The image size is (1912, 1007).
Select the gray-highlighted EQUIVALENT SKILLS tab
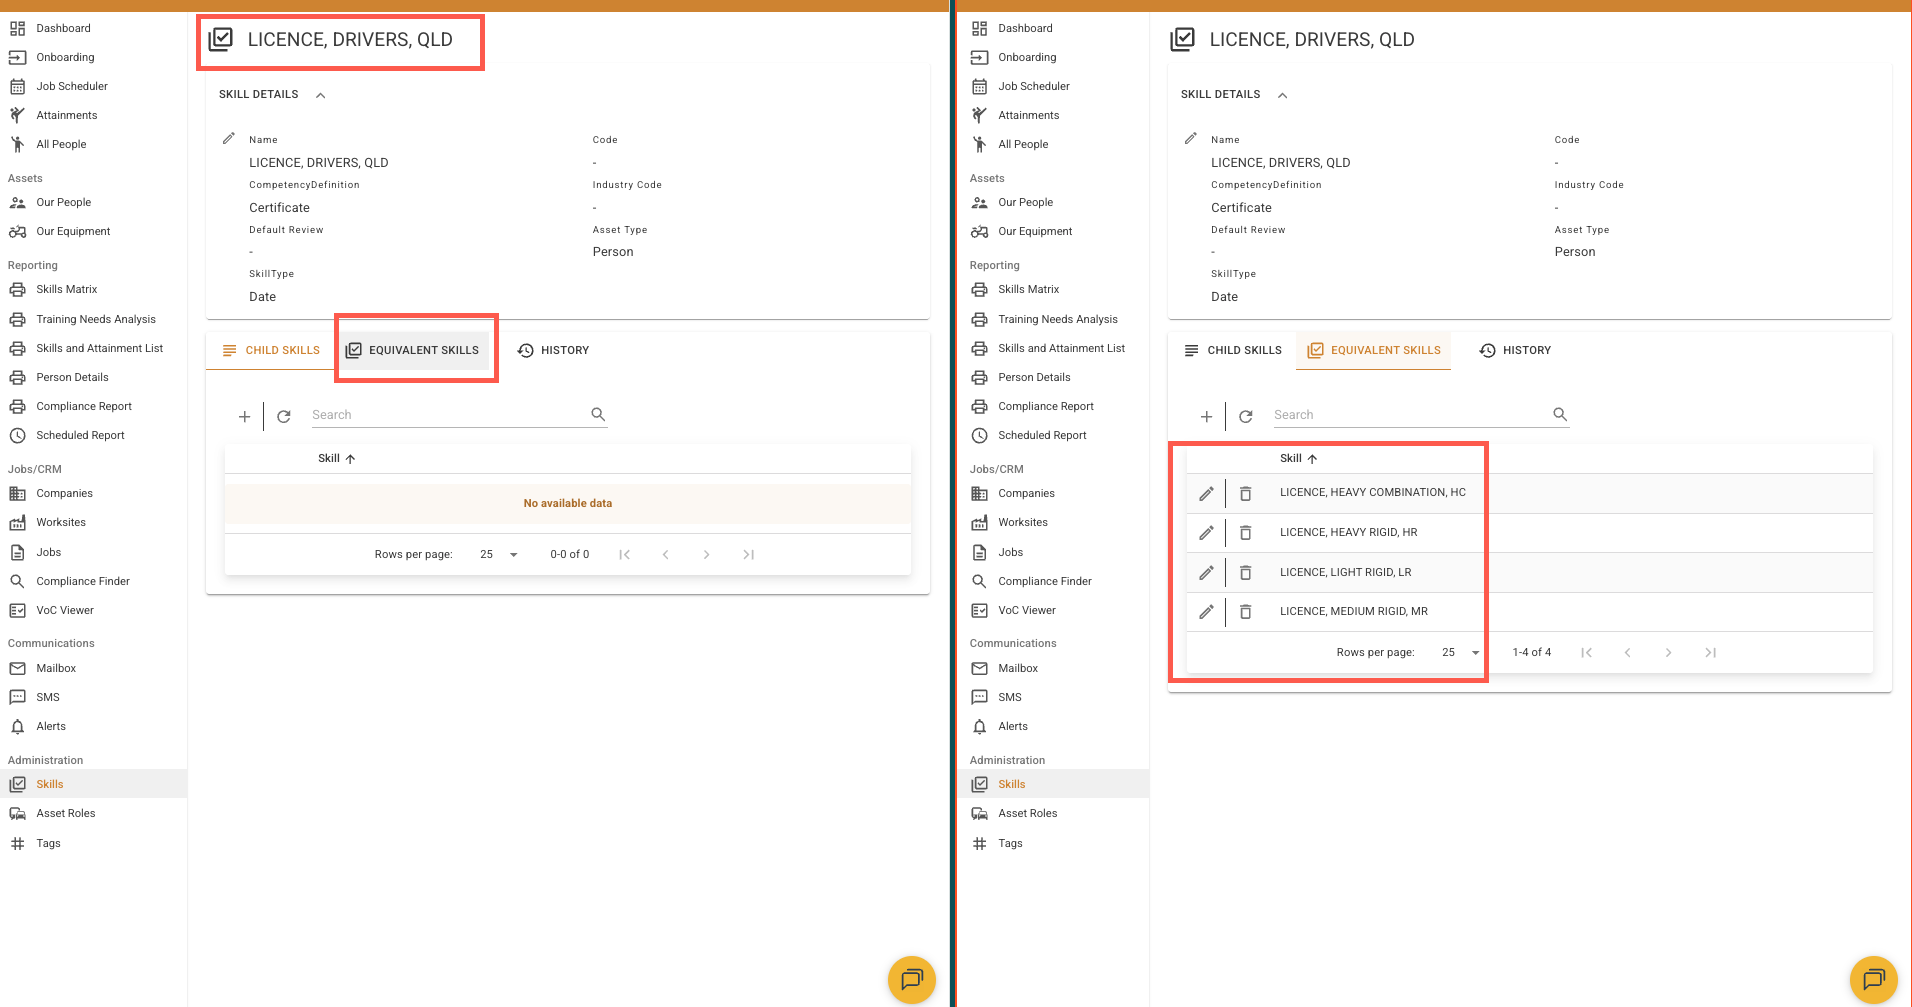(x=413, y=350)
